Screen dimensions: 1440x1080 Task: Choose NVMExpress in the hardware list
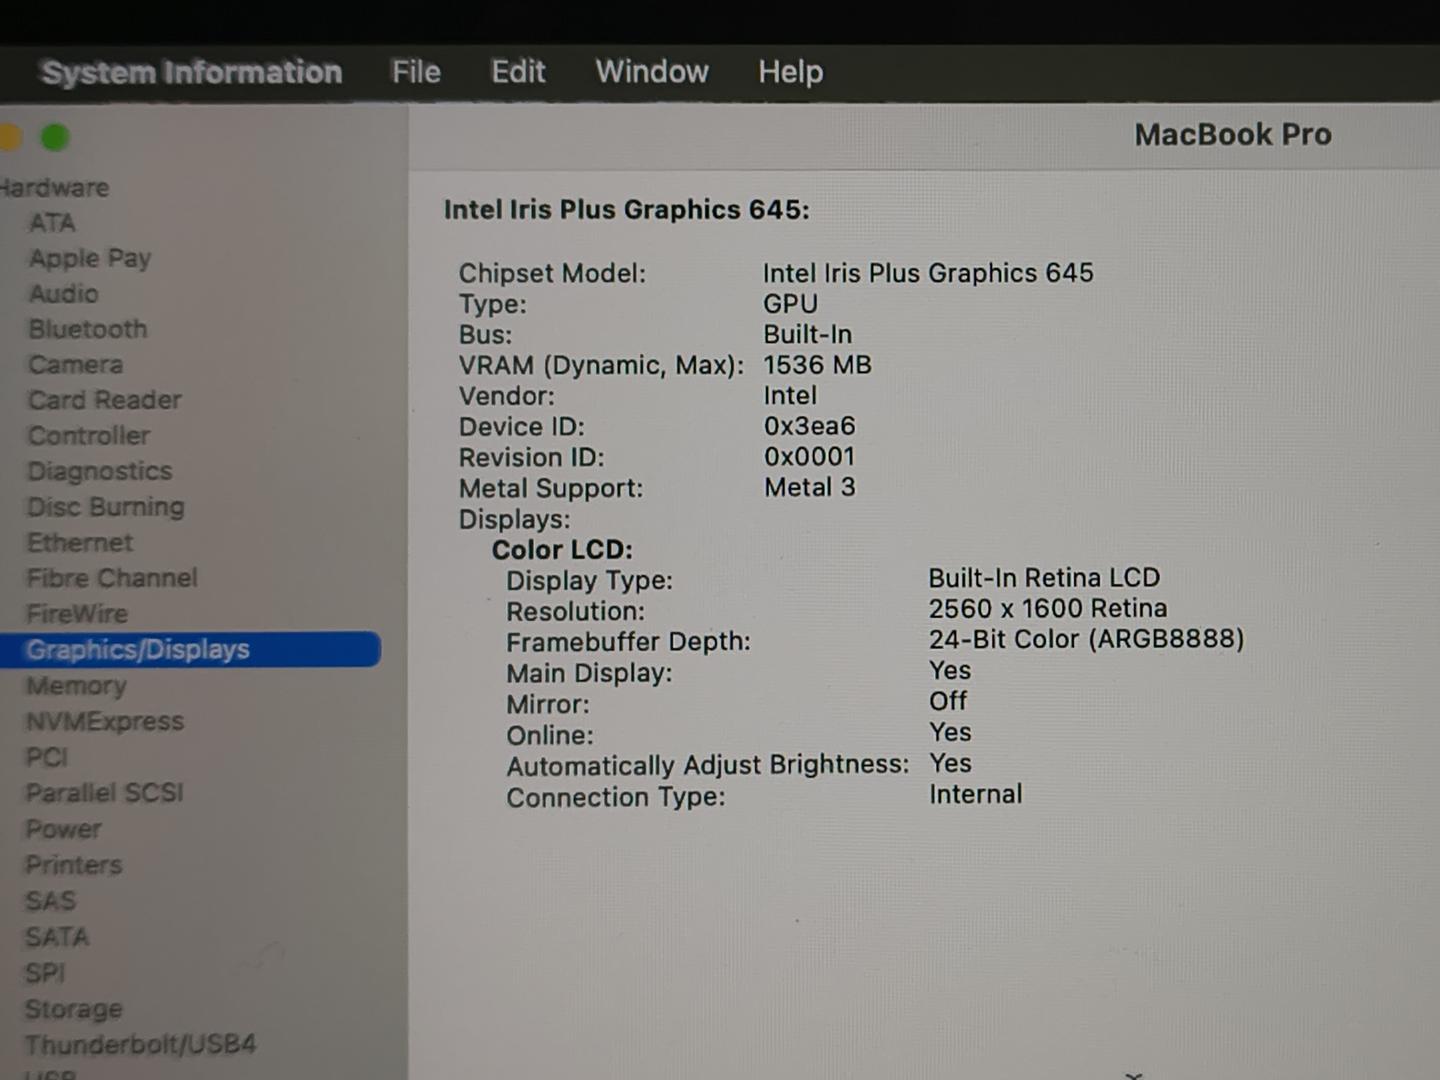point(105,722)
